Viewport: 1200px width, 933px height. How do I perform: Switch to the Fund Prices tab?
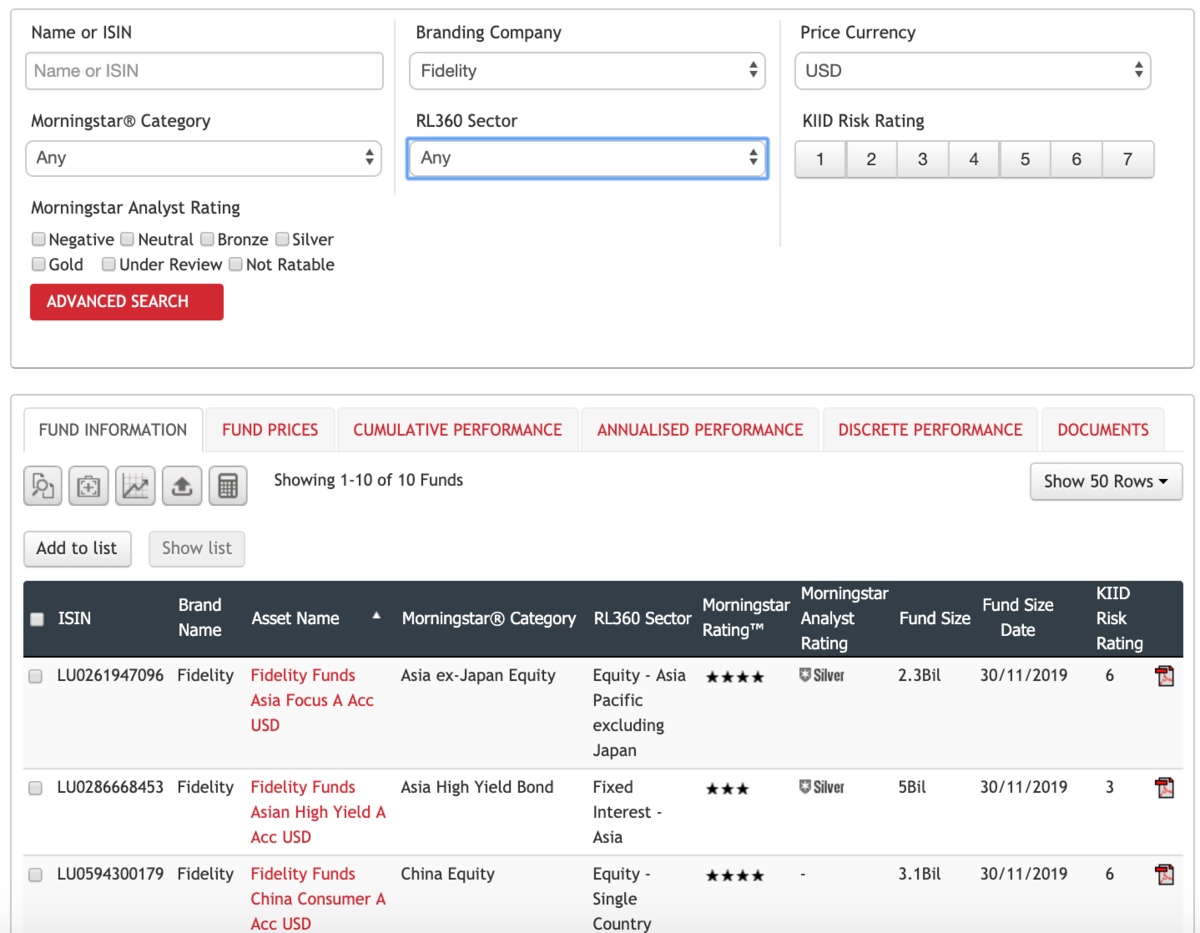[270, 430]
